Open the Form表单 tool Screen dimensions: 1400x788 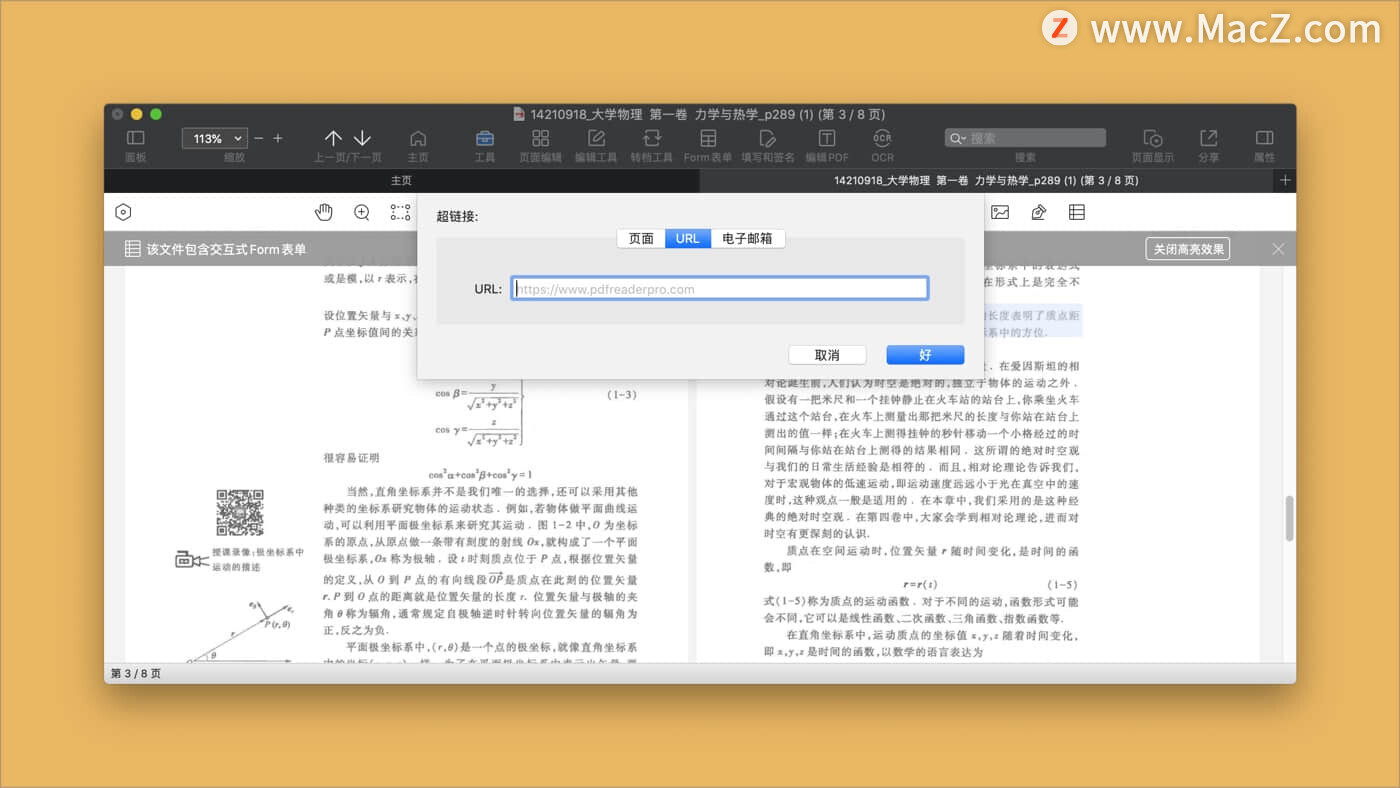click(x=708, y=138)
